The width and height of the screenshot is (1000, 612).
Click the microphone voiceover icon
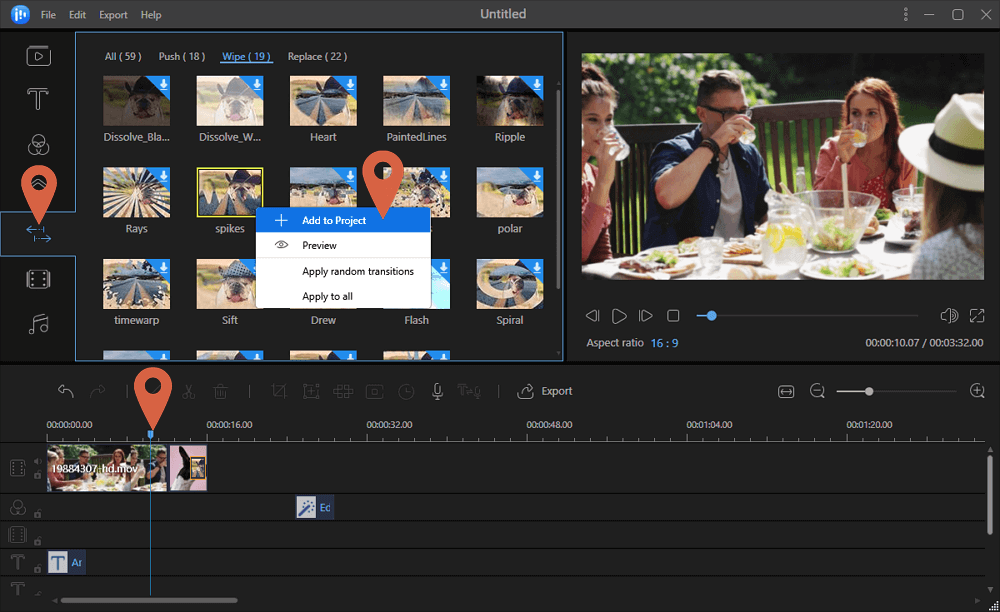(x=437, y=391)
